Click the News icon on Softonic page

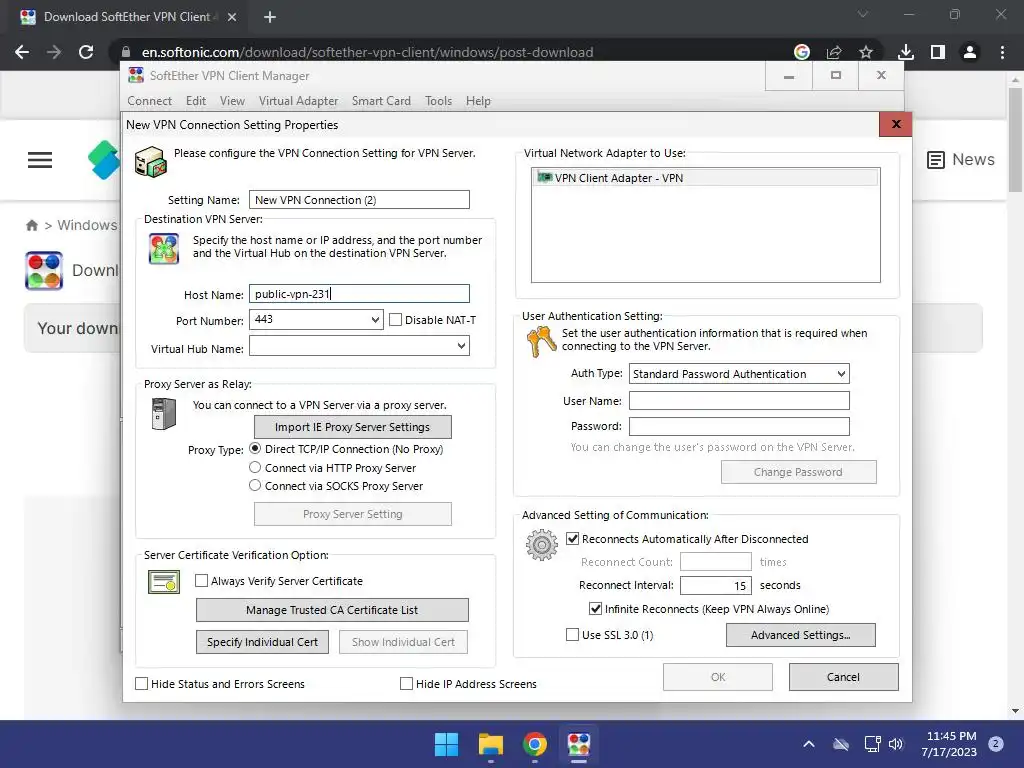click(936, 160)
